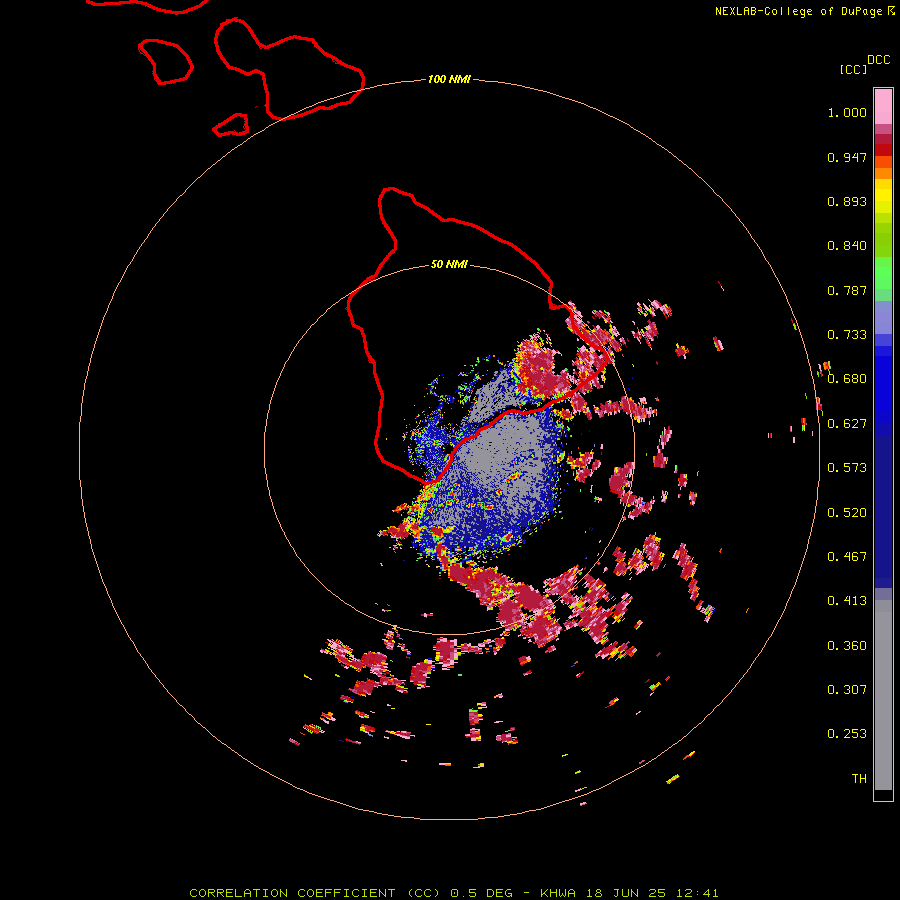The width and height of the screenshot is (900, 900).
Task: Click the NEXLAB-College of DuPage credit text
Action: pos(798,11)
